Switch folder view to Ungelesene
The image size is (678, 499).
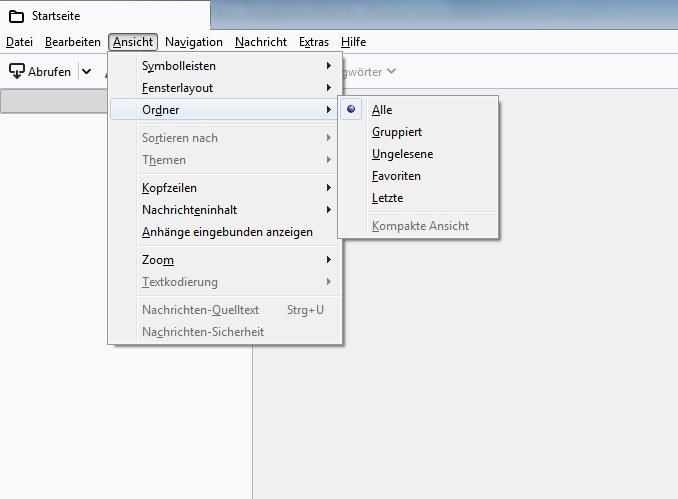coord(402,154)
